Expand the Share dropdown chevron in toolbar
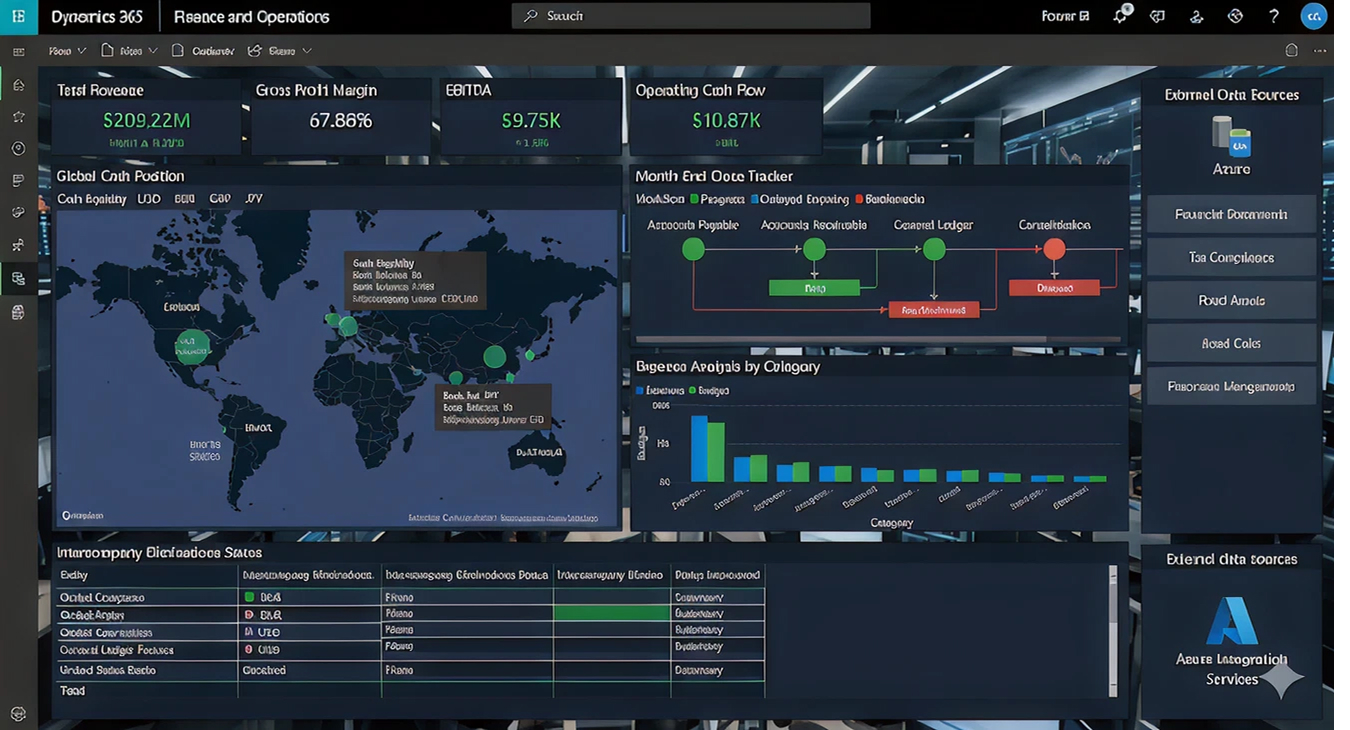1350x730 pixels. click(x=307, y=51)
